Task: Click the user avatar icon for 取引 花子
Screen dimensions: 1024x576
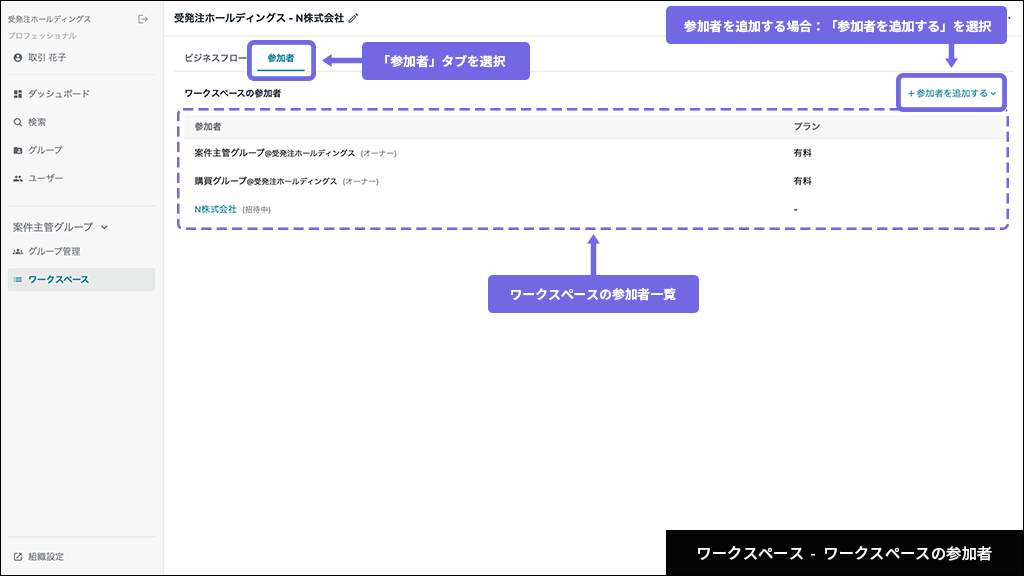Action: point(18,57)
